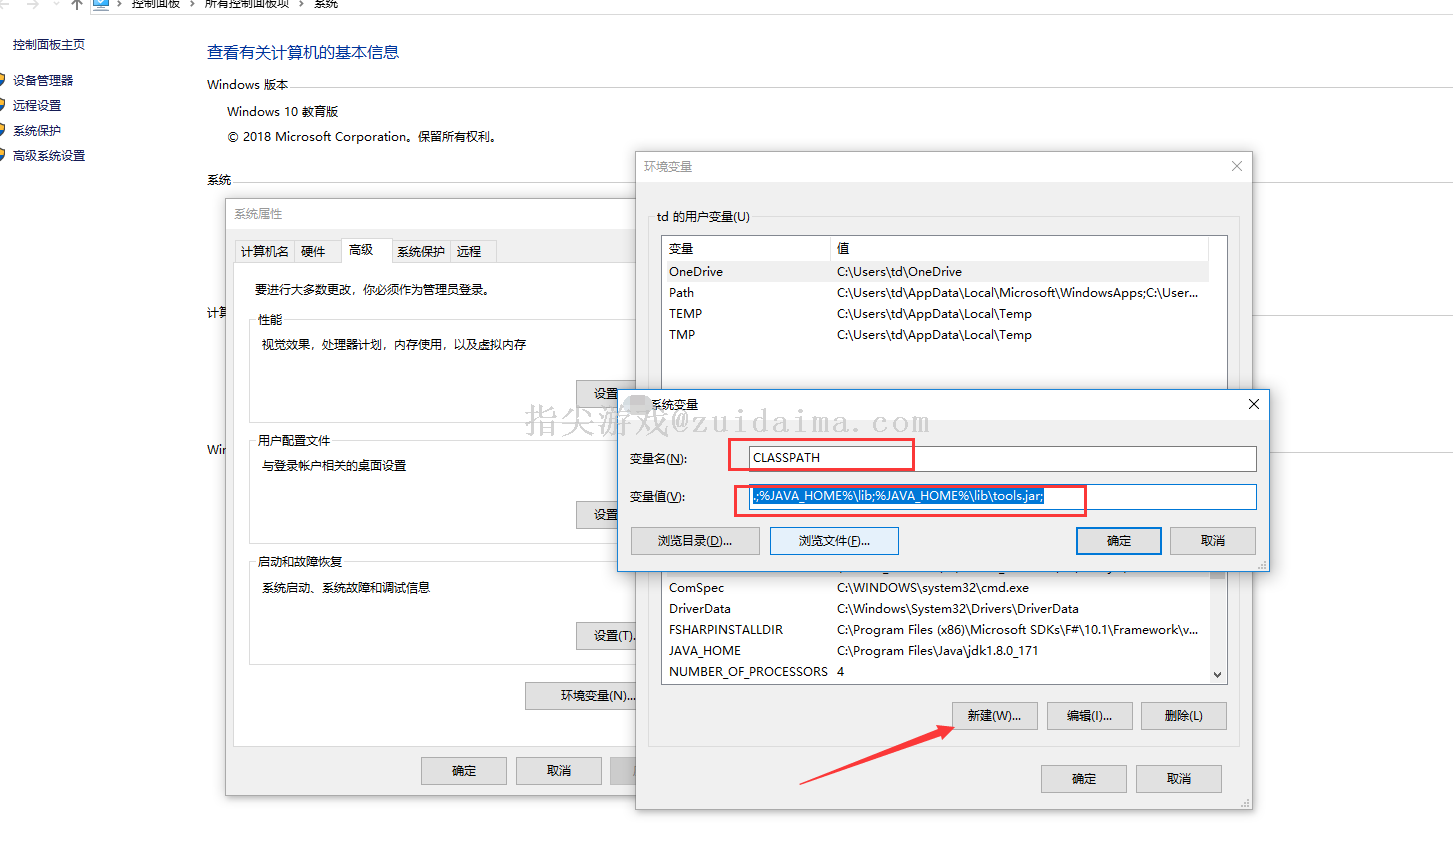Confirm the new variable with 确定
1453x867 pixels.
pos(1118,540)
